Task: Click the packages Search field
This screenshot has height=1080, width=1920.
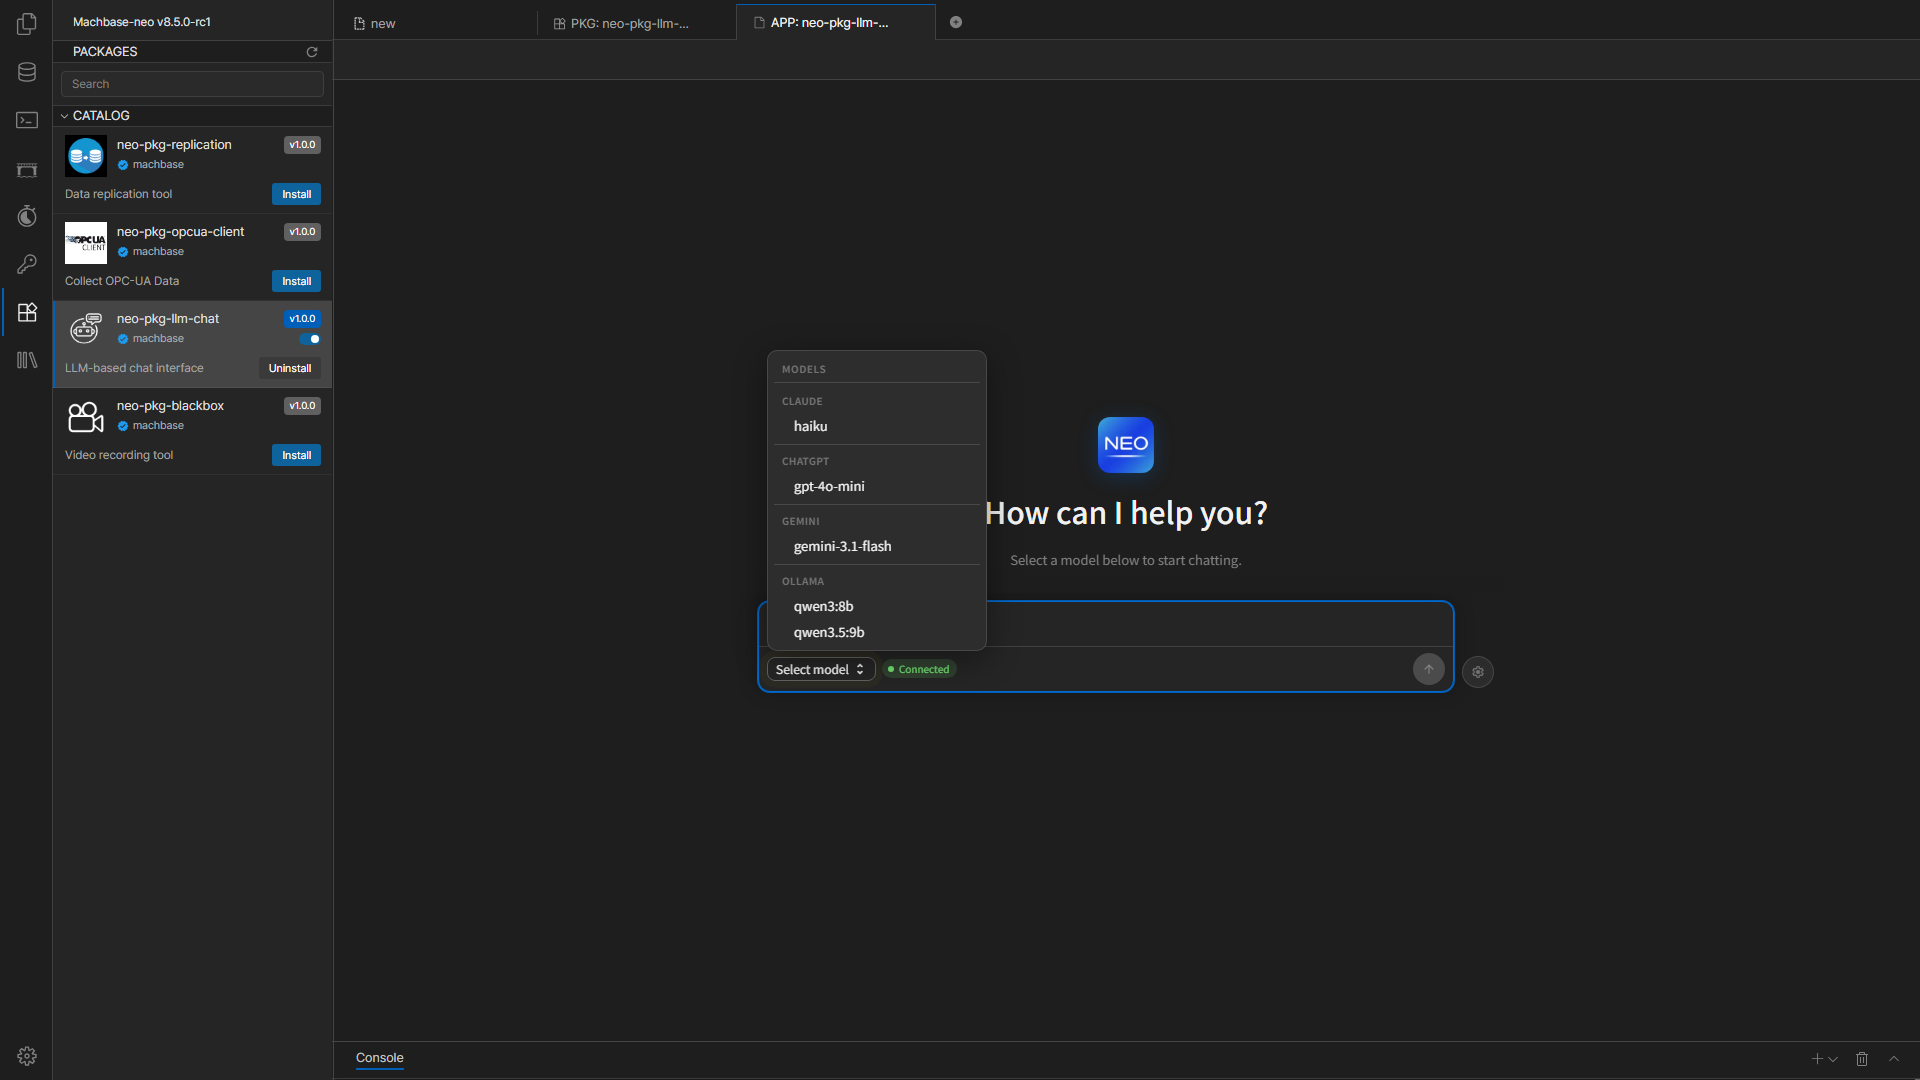Action: (192, 84)
